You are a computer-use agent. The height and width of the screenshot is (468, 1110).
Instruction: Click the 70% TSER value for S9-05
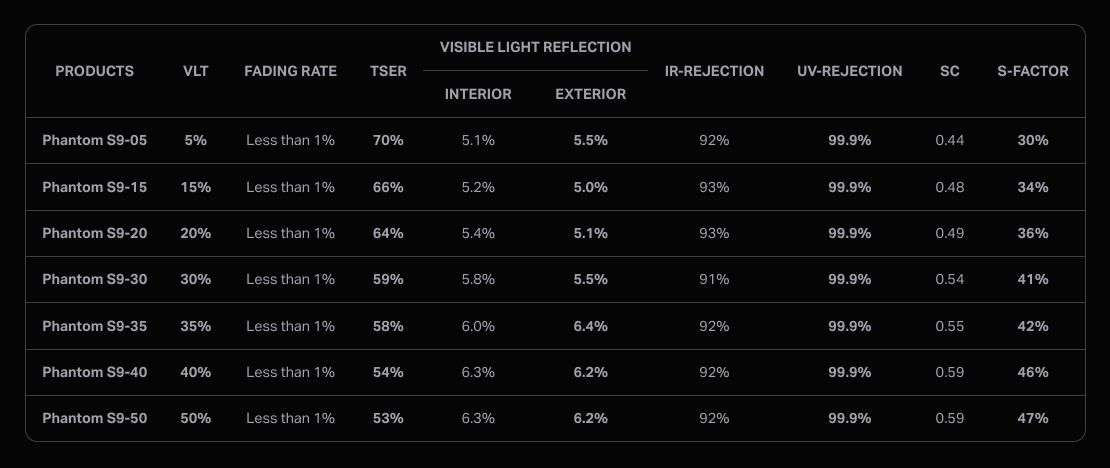coord(388,140)
